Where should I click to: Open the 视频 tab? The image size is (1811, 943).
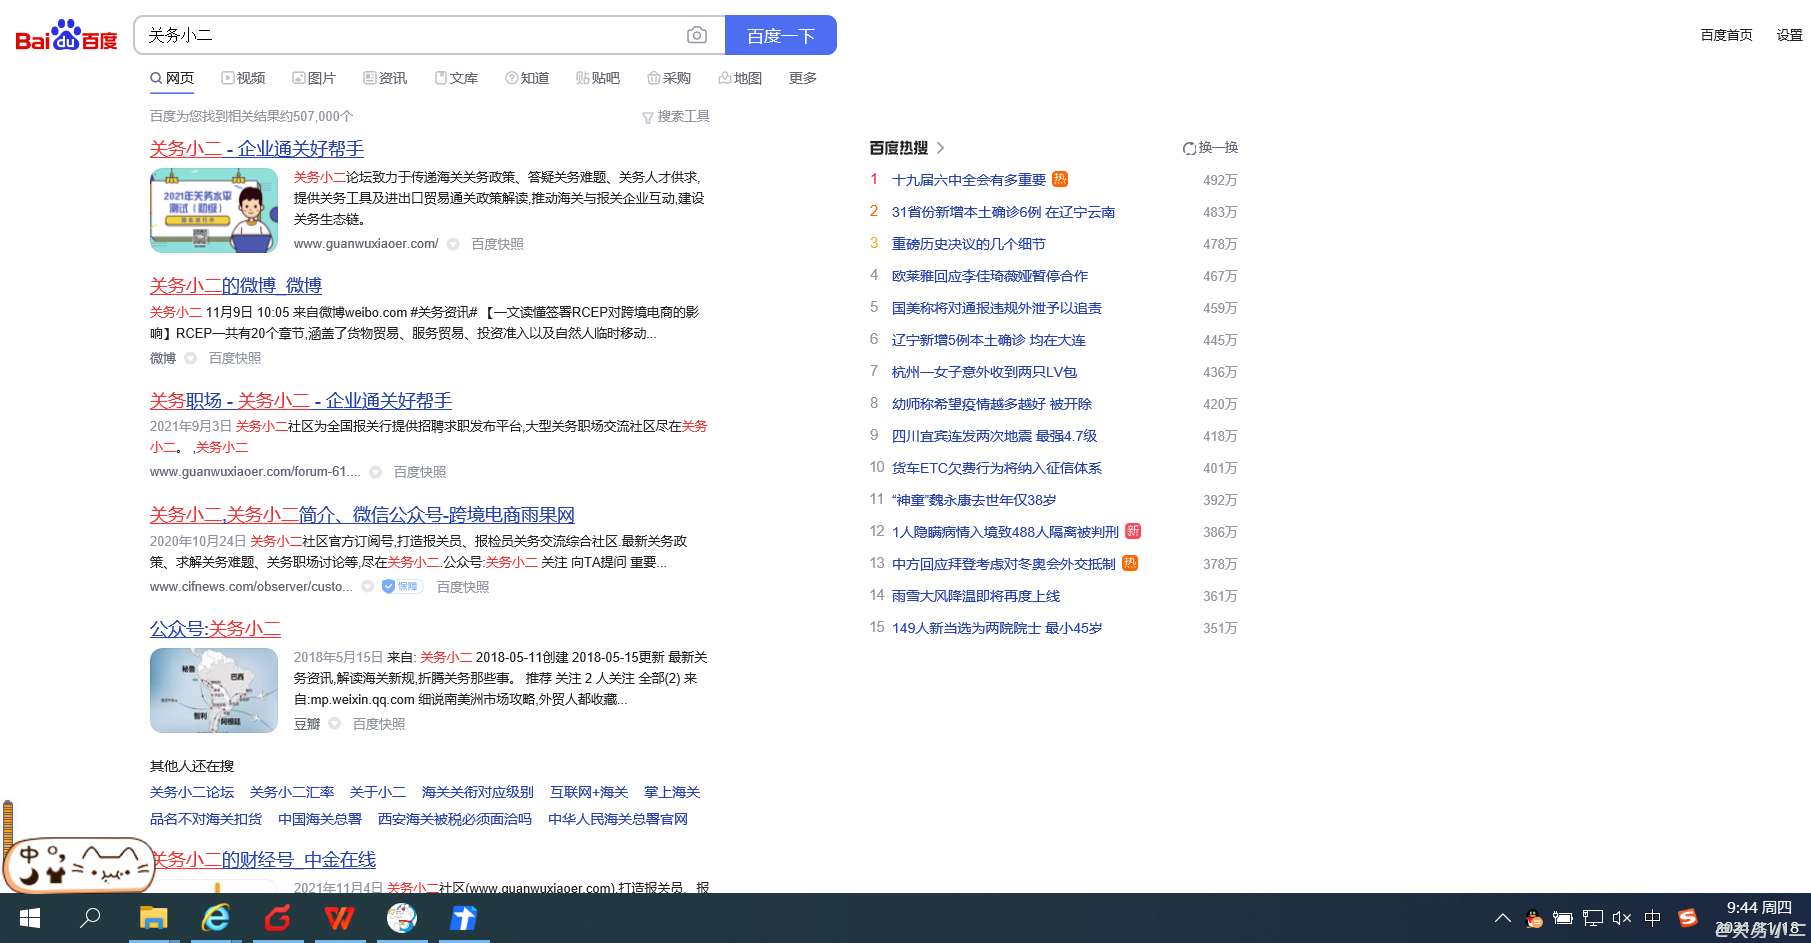click(243, 78)
